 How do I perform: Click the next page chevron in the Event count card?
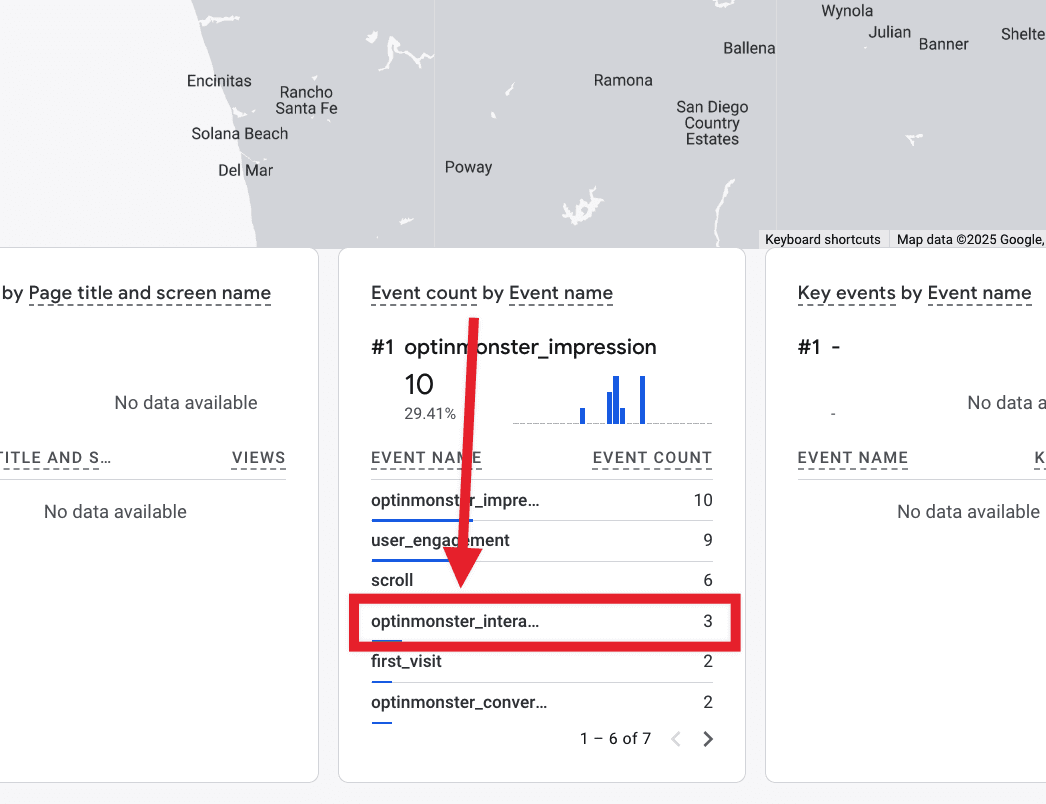(x=708, y=738)
